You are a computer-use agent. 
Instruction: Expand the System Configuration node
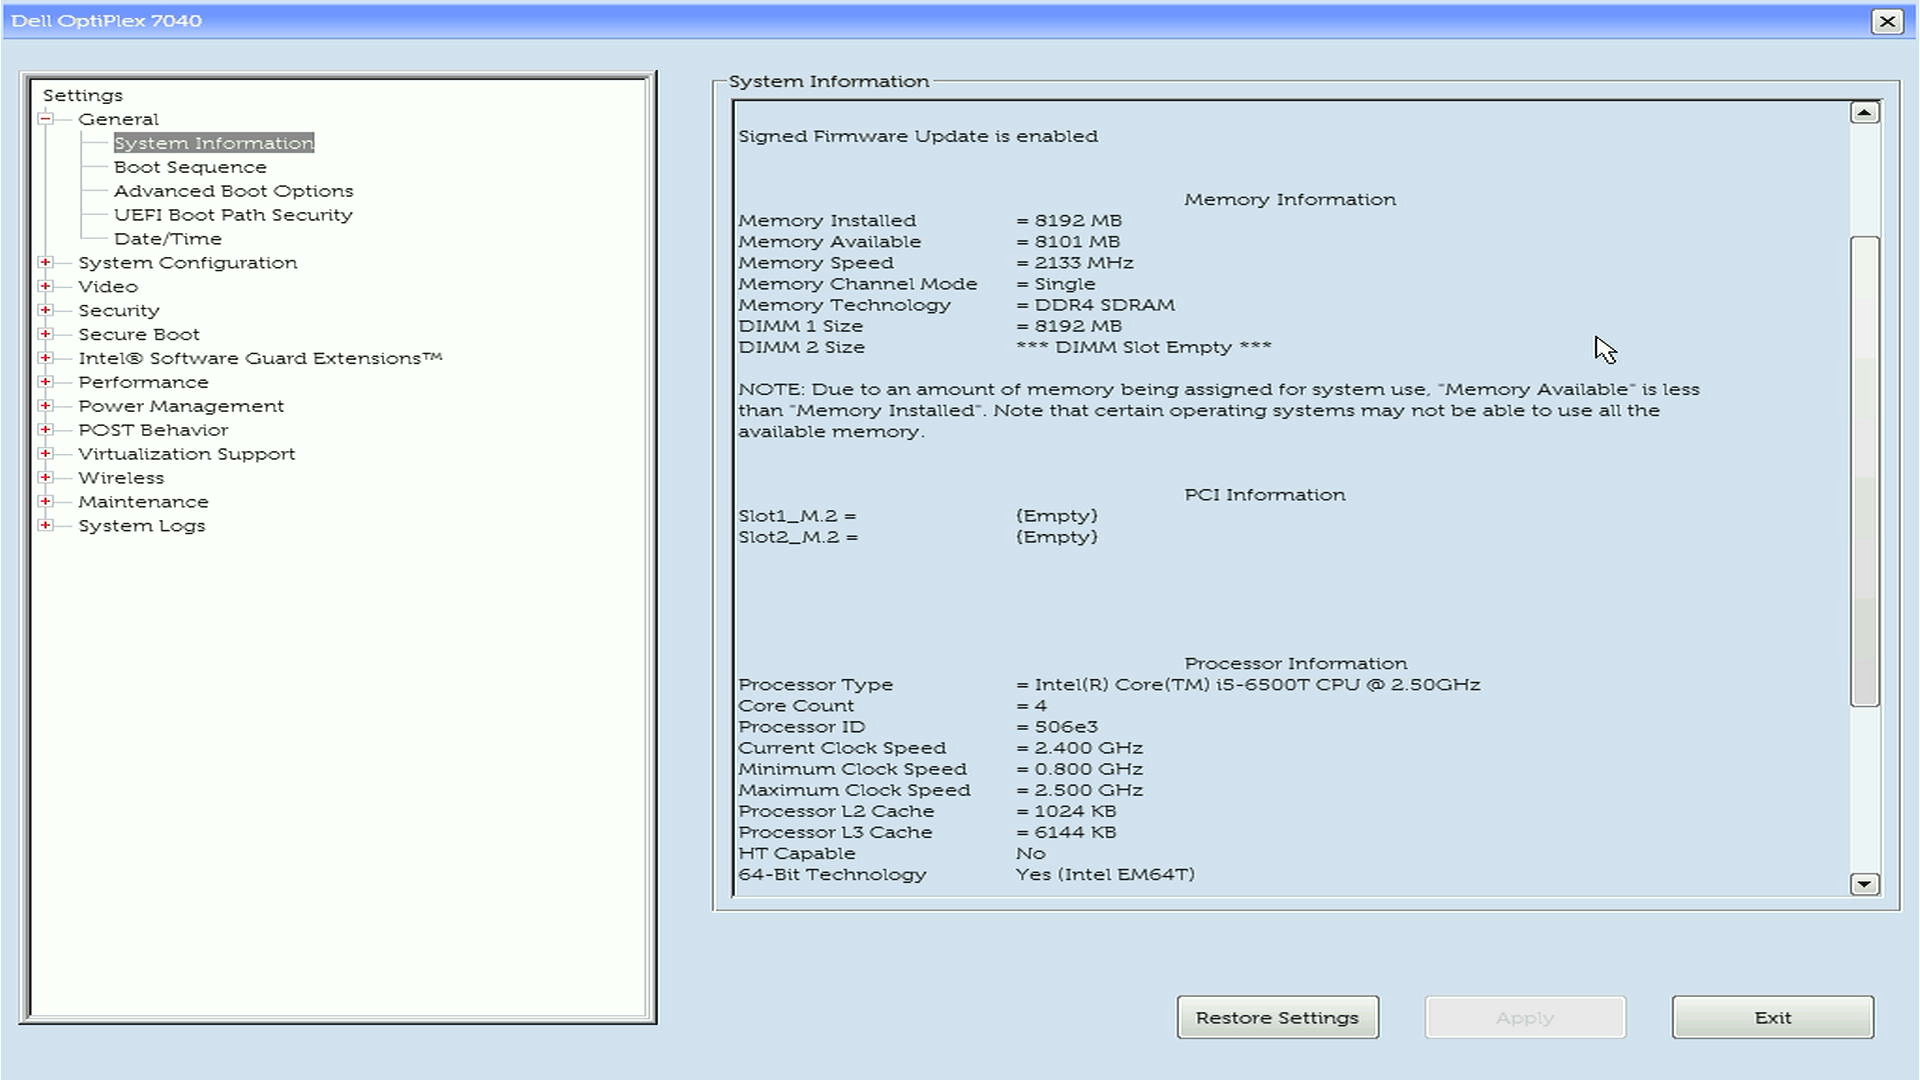pos(45,263)
